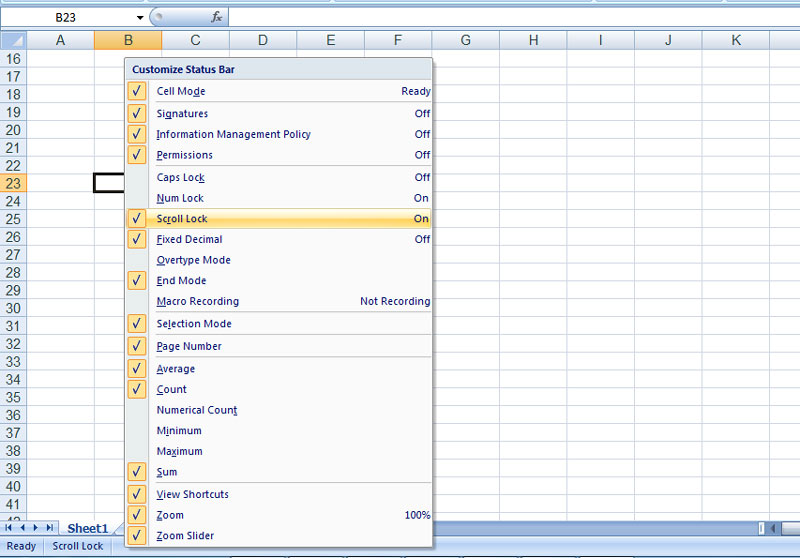Toggle Cell Mode in status bar menu
The width and height of the screenshot is (800, 558).
(279, 91)
